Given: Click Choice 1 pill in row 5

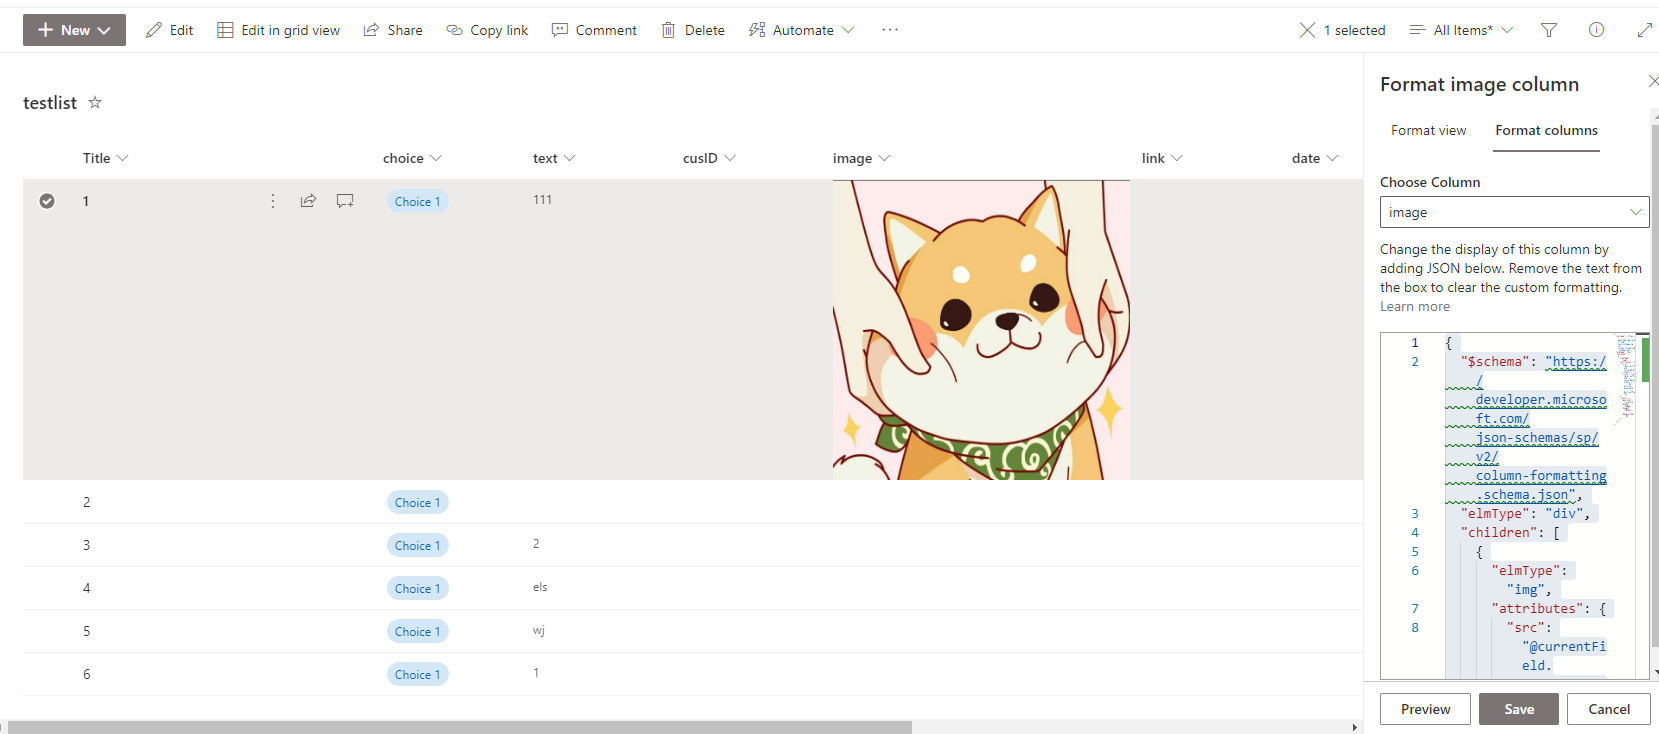Looking at the screenshot, I should tap(418, 631).
